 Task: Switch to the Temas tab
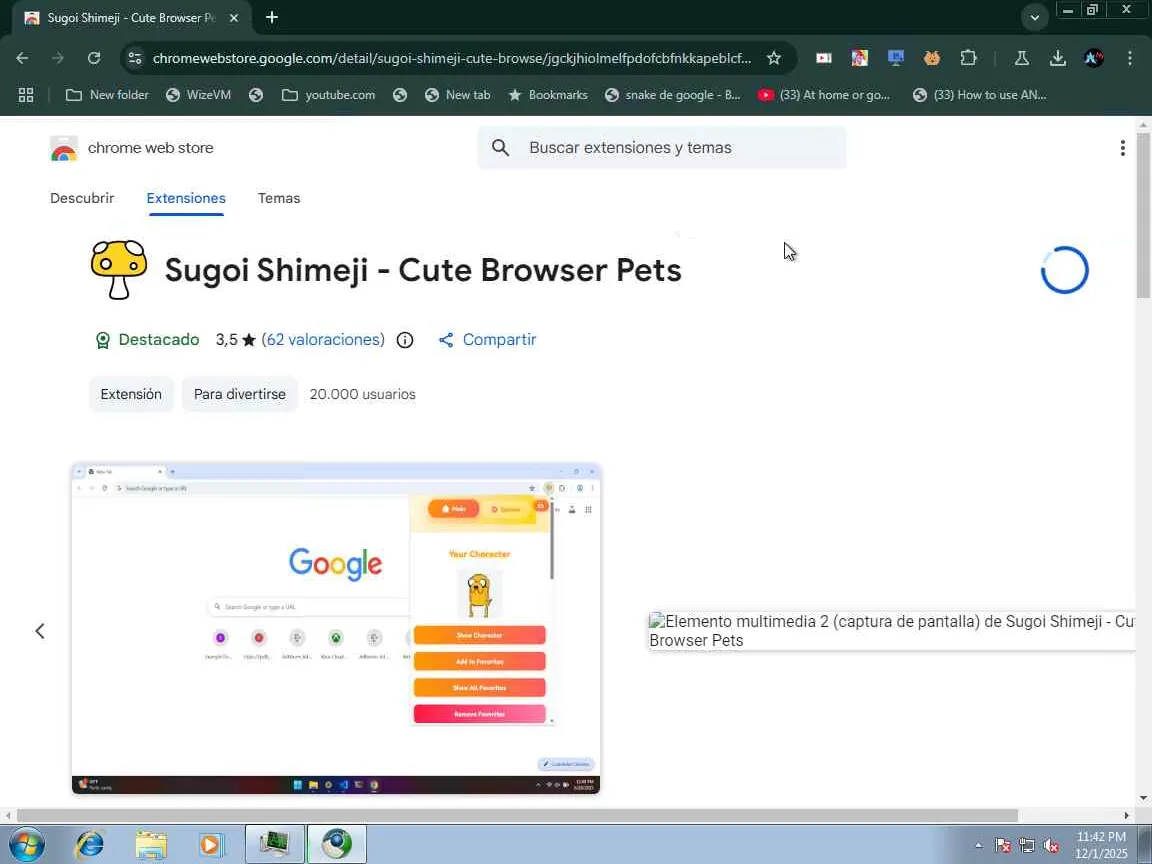pos(279,198)
